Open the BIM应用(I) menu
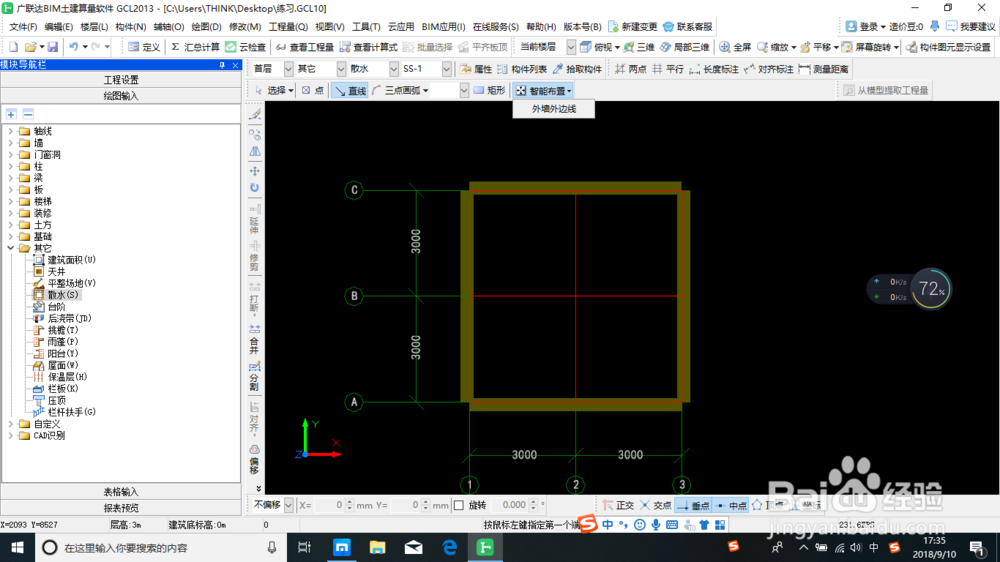 [443, 27]
